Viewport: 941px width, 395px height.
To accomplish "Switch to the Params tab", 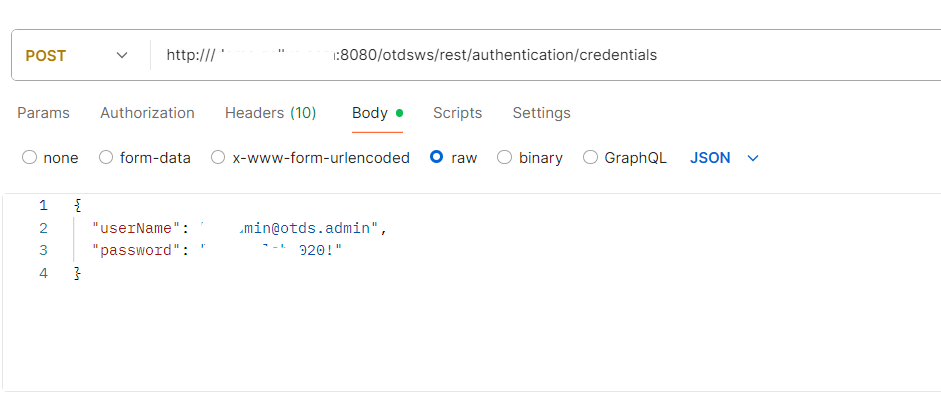I will coord(43,113).
